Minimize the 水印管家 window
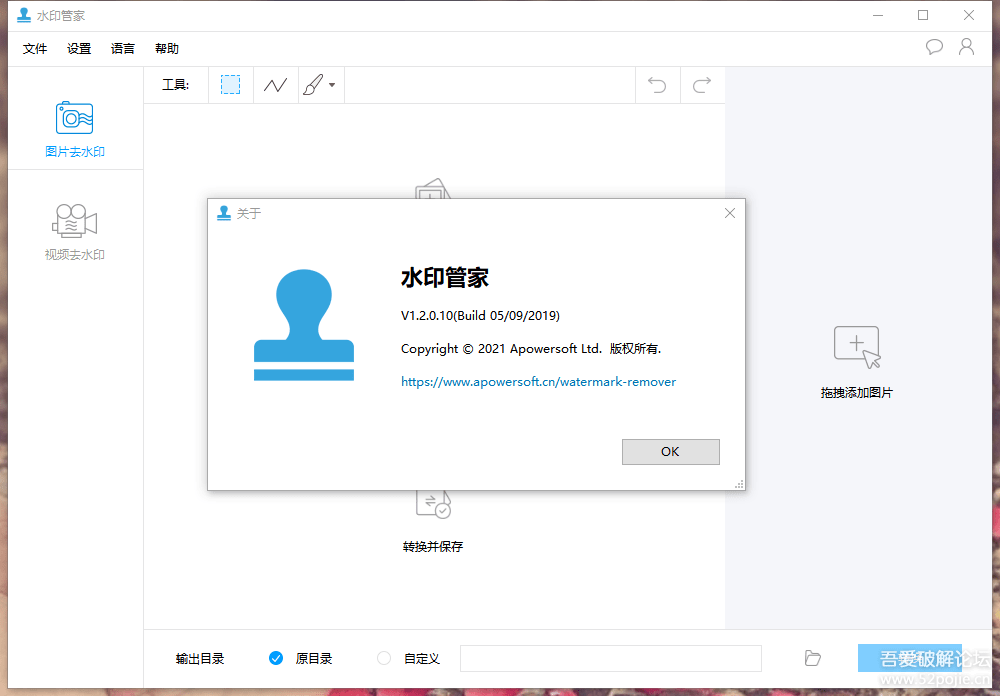The height and width of the screenshot is (696, 1000). tap(878, 15)
